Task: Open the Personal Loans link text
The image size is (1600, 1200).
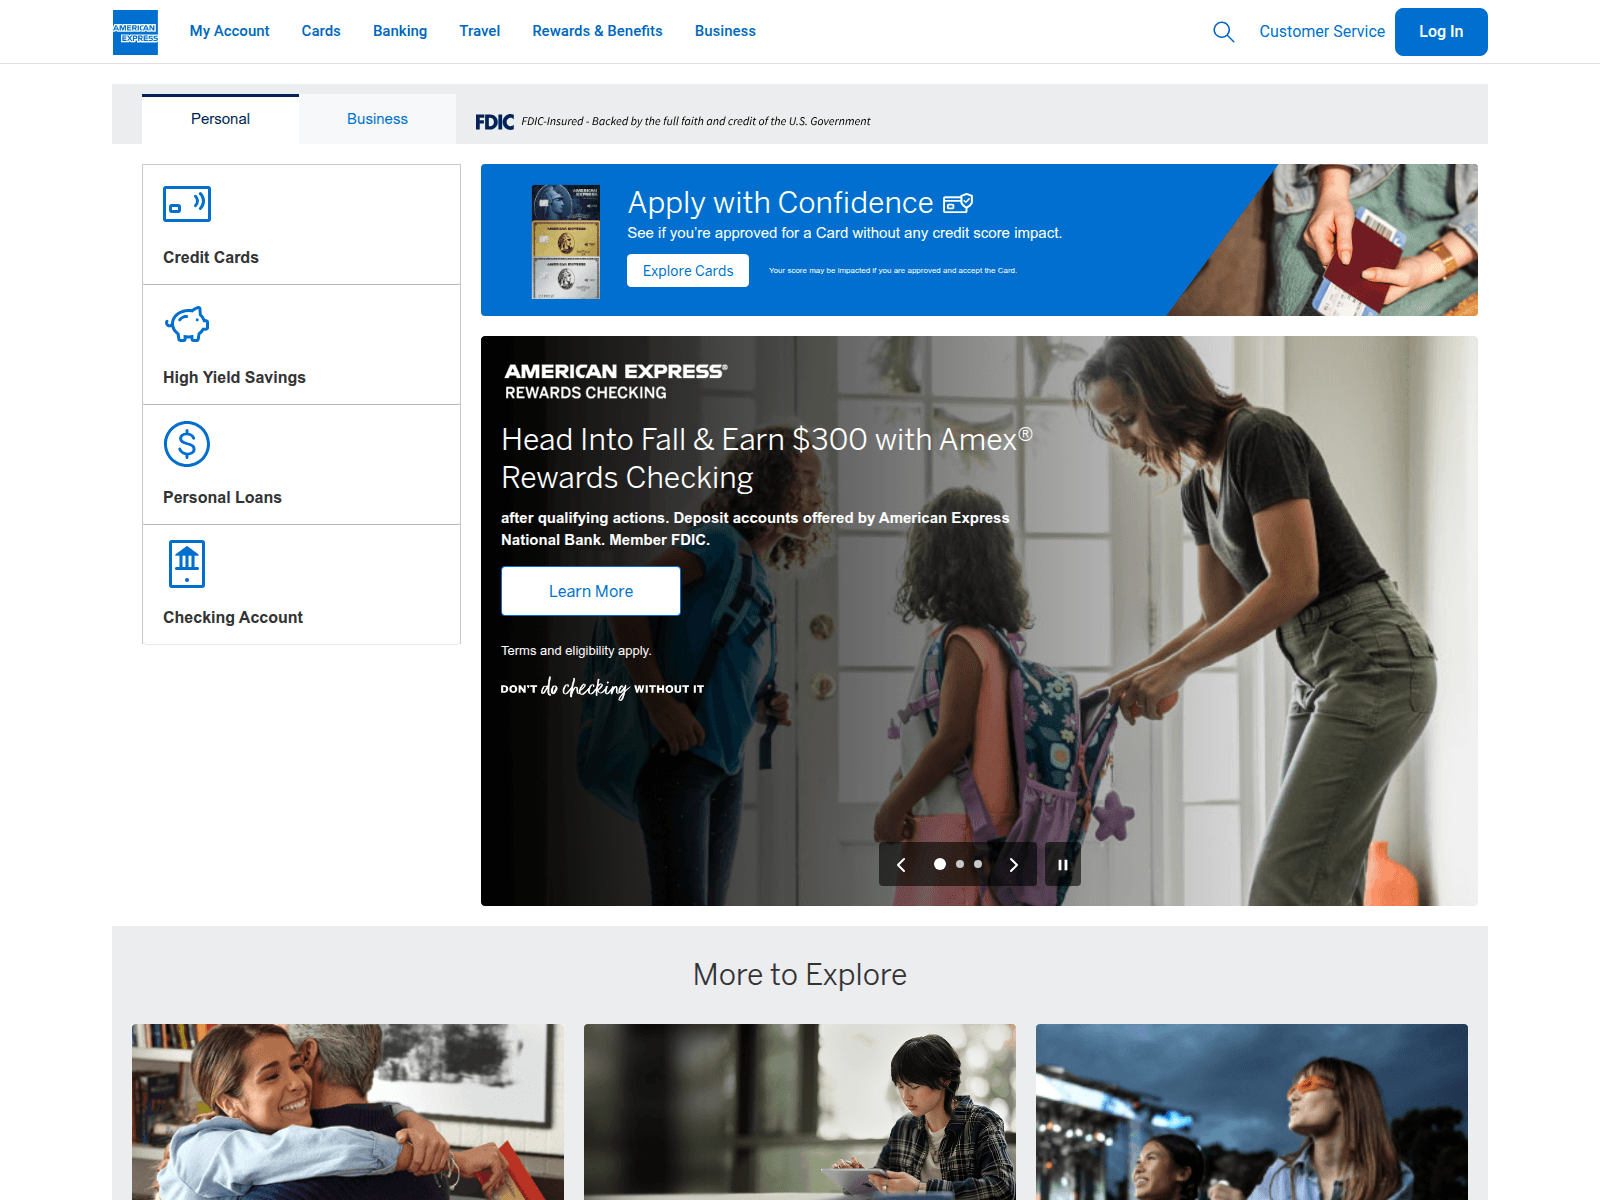Action: pyautogui.click(x=222, y=497)
